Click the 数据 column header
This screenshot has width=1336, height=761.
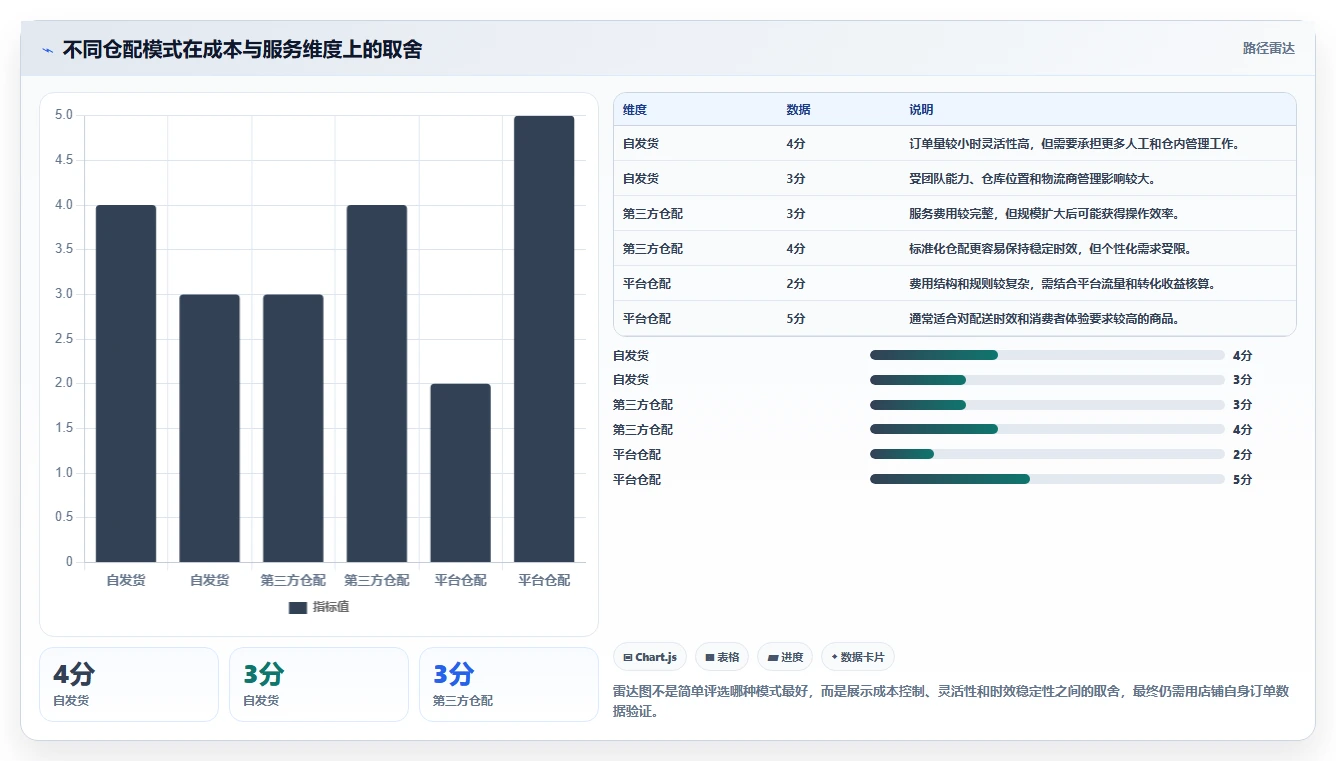click(798, 110)
